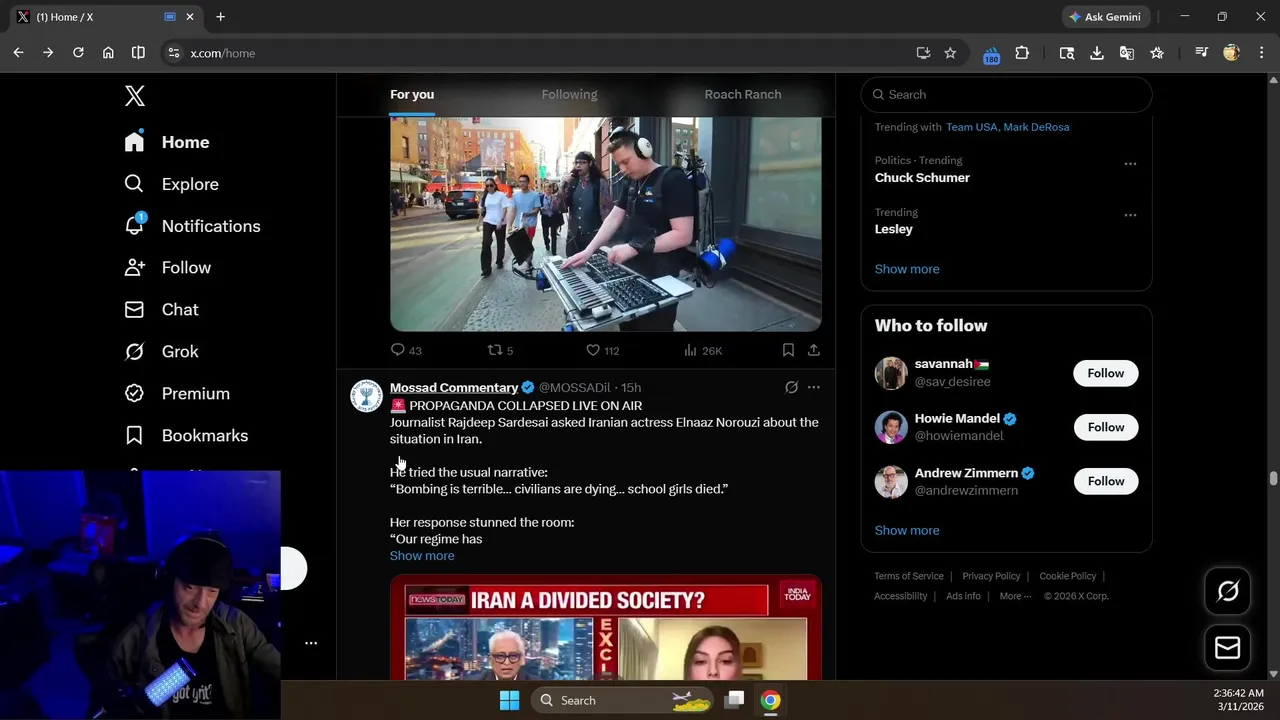This screenshot has height=720, width=1280.
Task: Select the Grok icon in the sidebar
Action: tap(134, 352)
